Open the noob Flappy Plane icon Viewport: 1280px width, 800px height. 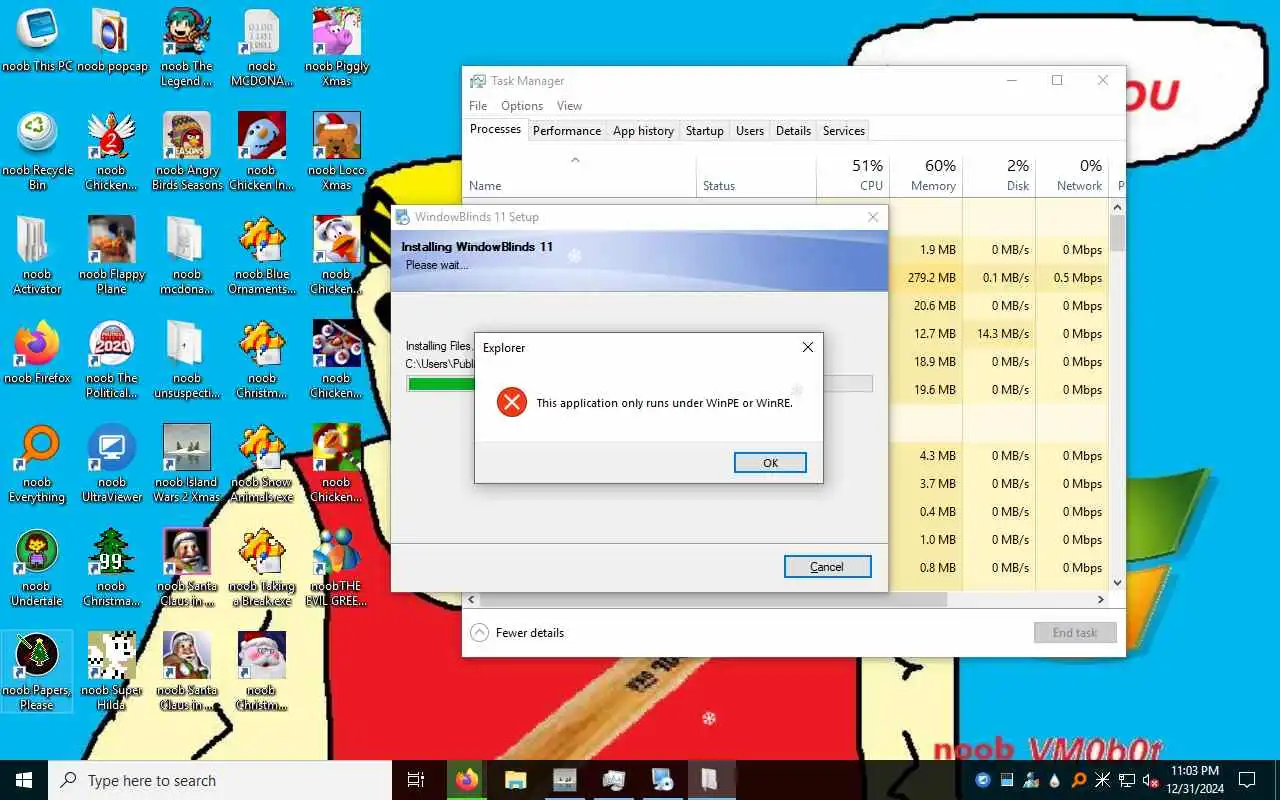[x=112, y=255]
